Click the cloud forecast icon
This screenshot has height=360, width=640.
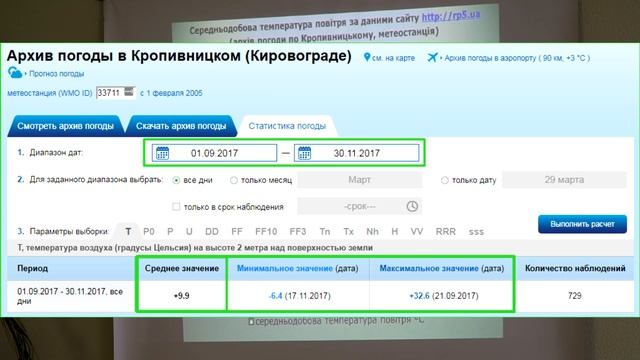[x=15, y=73]
